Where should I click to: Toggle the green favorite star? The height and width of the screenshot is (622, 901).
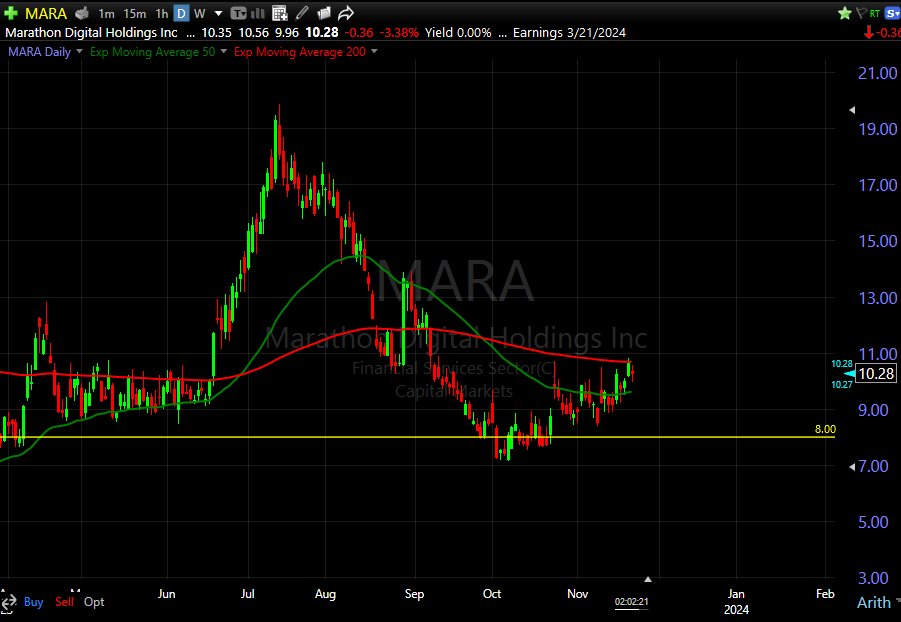(845, 13)
